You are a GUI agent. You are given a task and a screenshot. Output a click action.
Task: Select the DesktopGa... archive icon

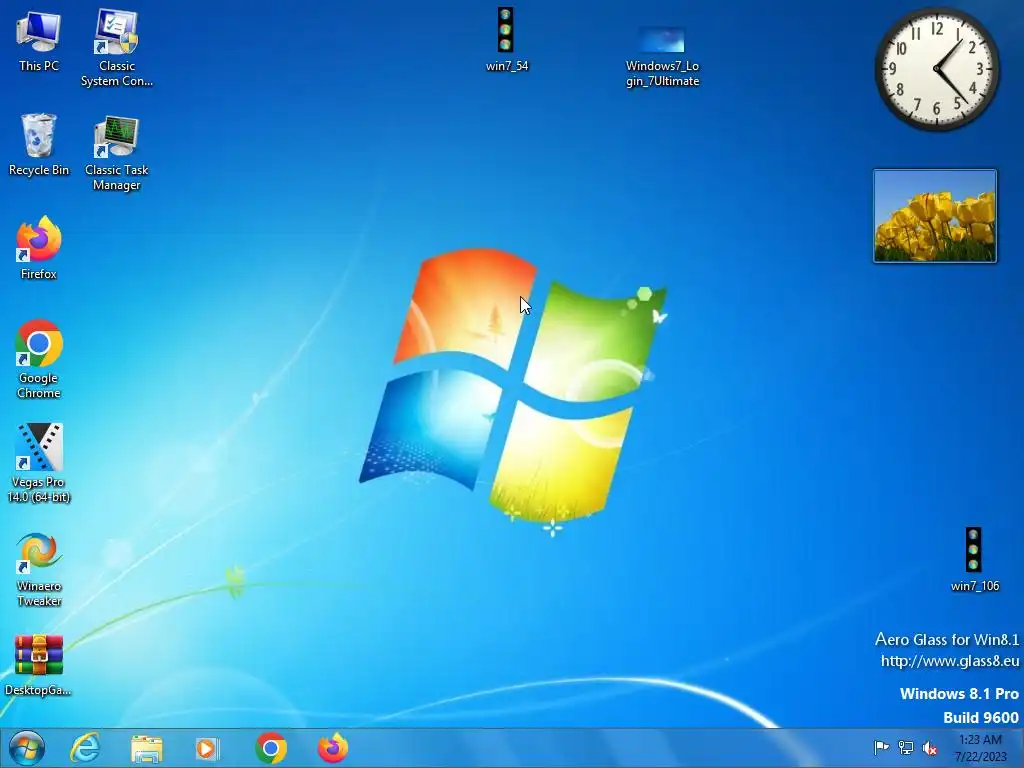click(x=39, y=665)
